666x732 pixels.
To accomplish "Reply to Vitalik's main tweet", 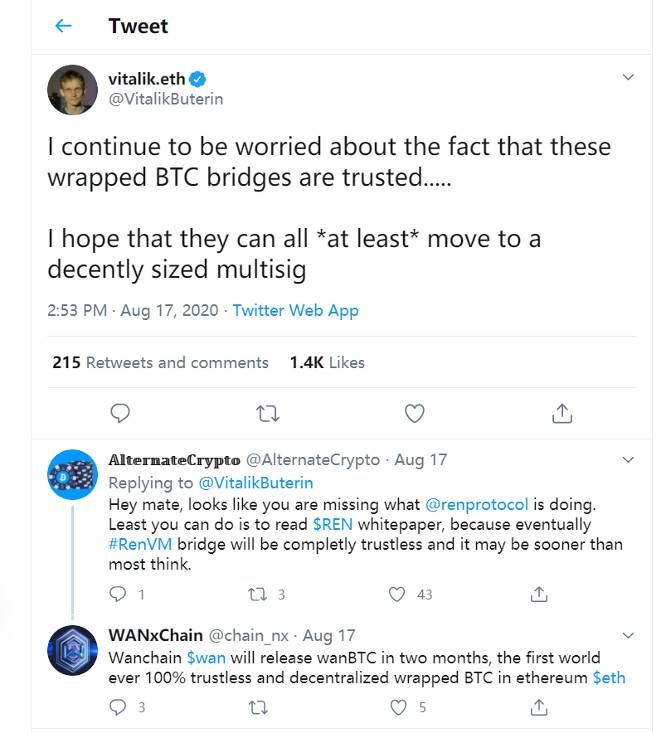I will pyautogui.click(x=119, y=412).
